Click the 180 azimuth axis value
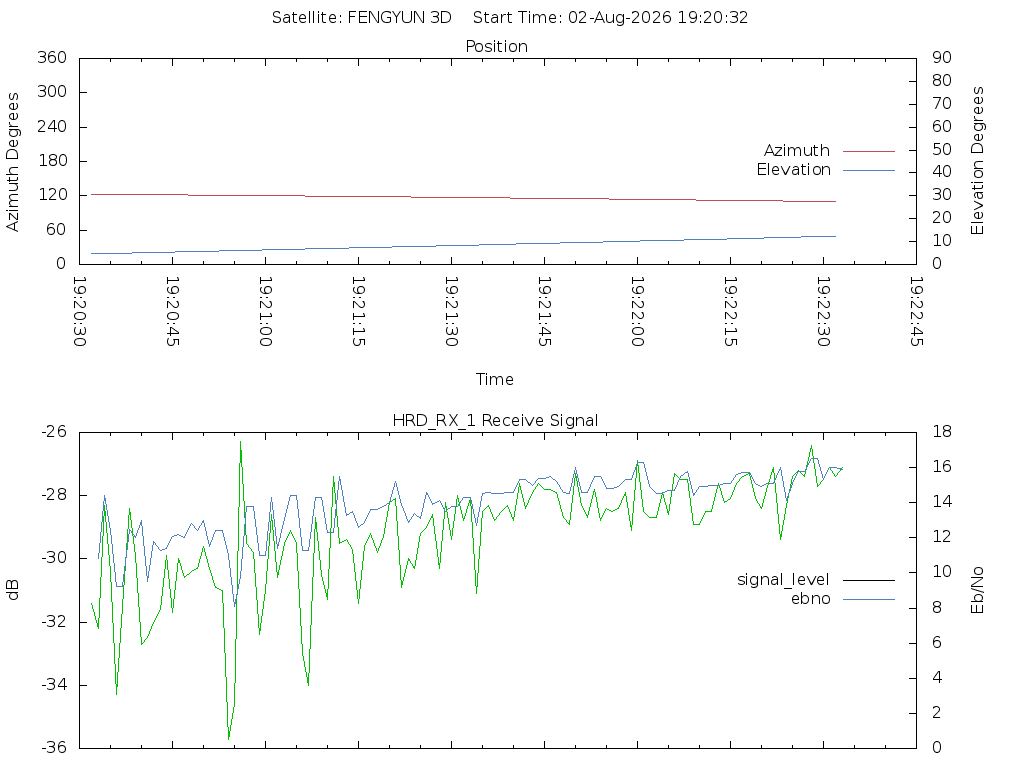 (52, 161)
